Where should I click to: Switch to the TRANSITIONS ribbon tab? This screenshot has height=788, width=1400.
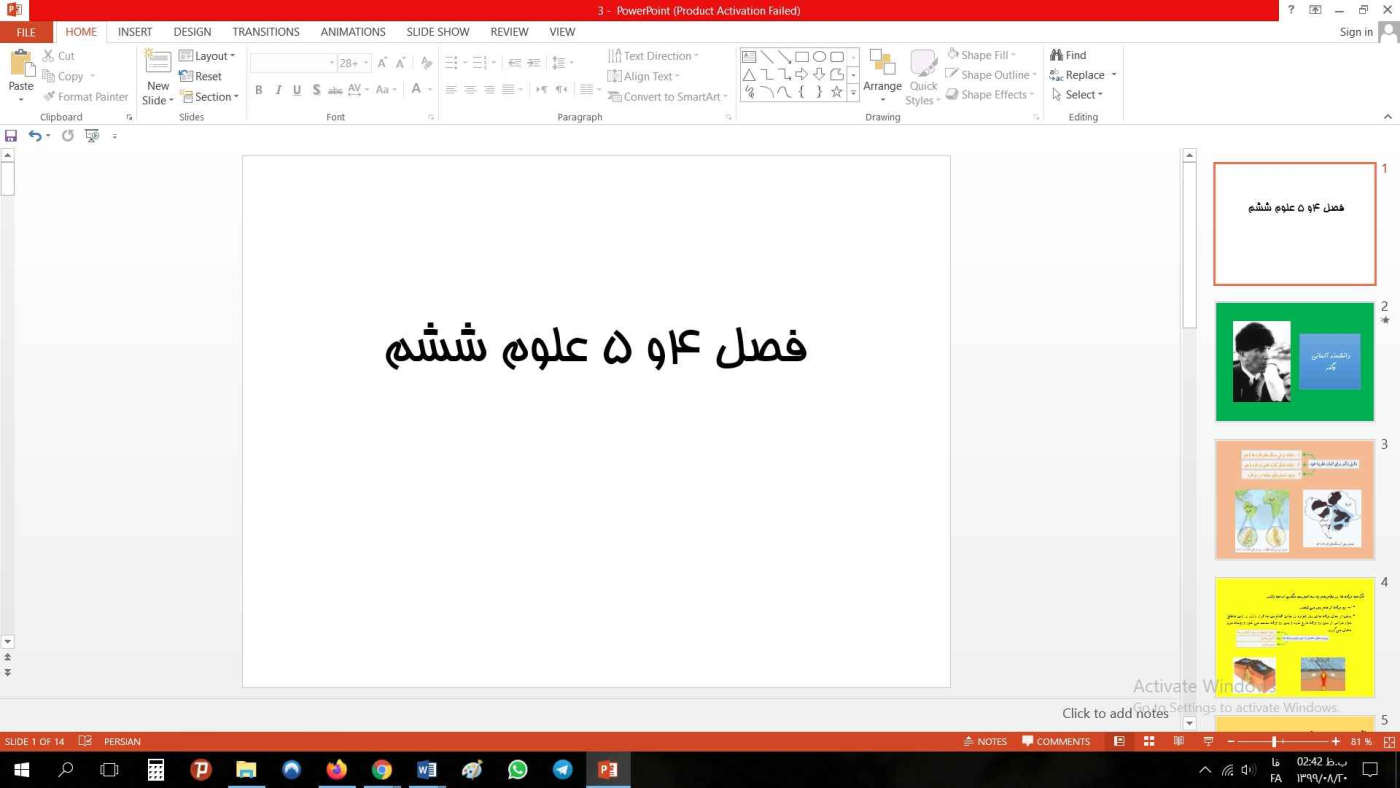265,32
